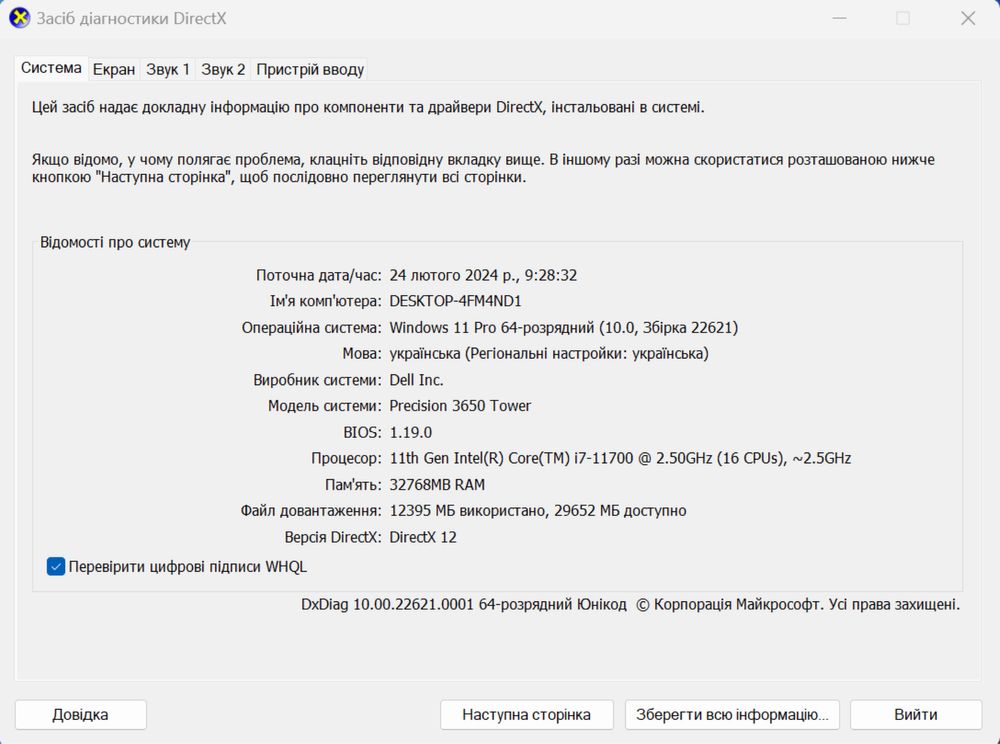1000x744 pixels.
Task: Minimize the DirectX diagnostic window
Action: pos(839,18)
